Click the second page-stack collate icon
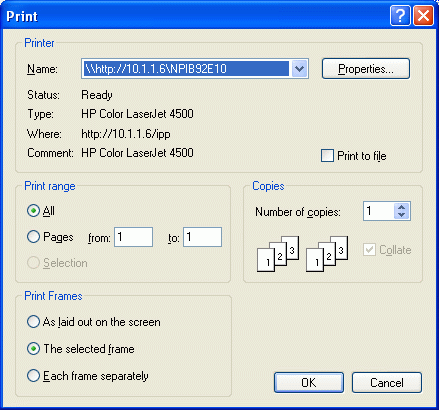 (327, 254)
